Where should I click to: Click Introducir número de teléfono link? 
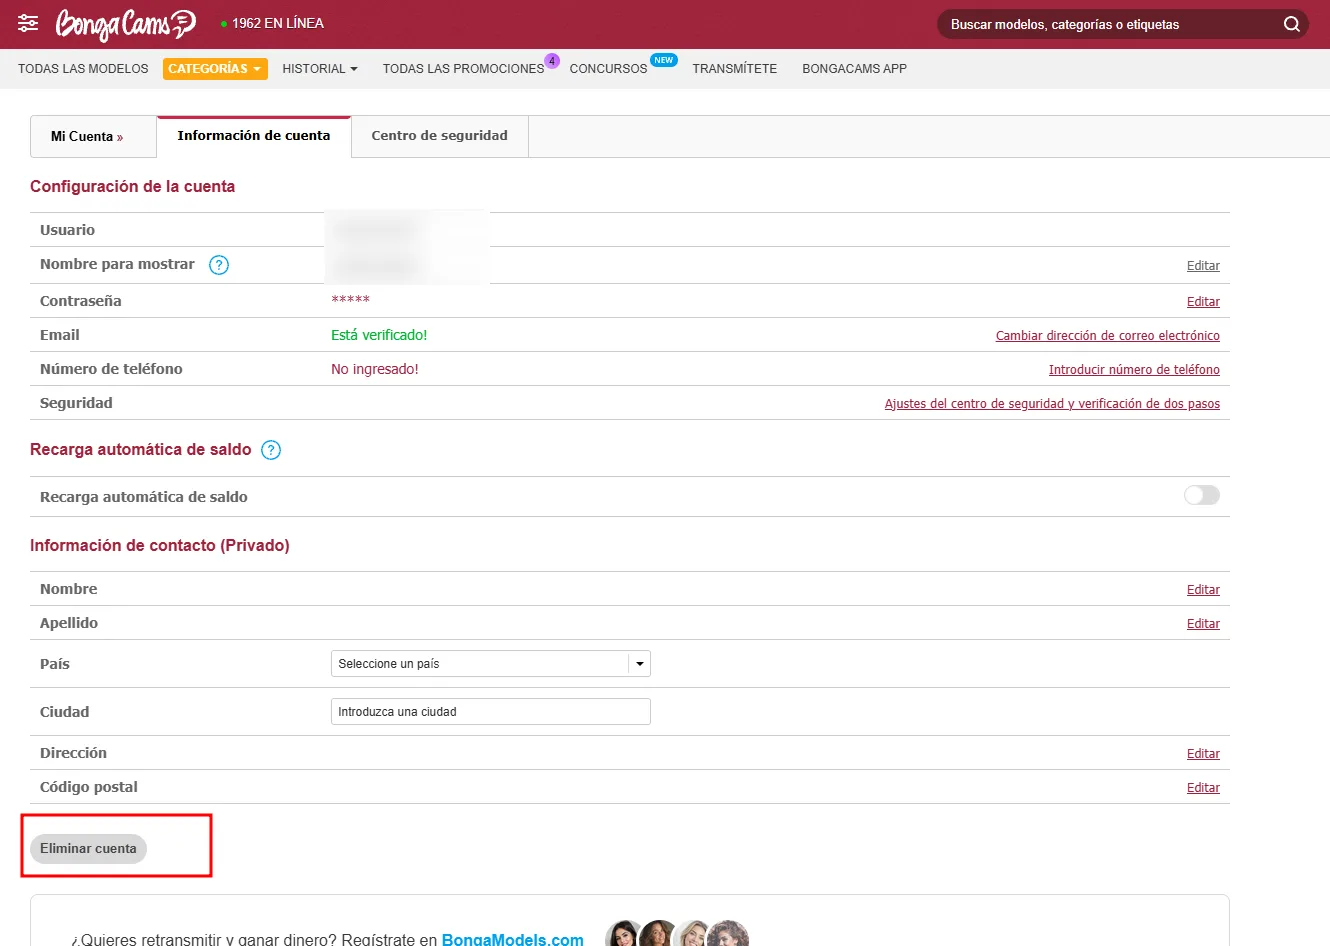coord(1134,370)
